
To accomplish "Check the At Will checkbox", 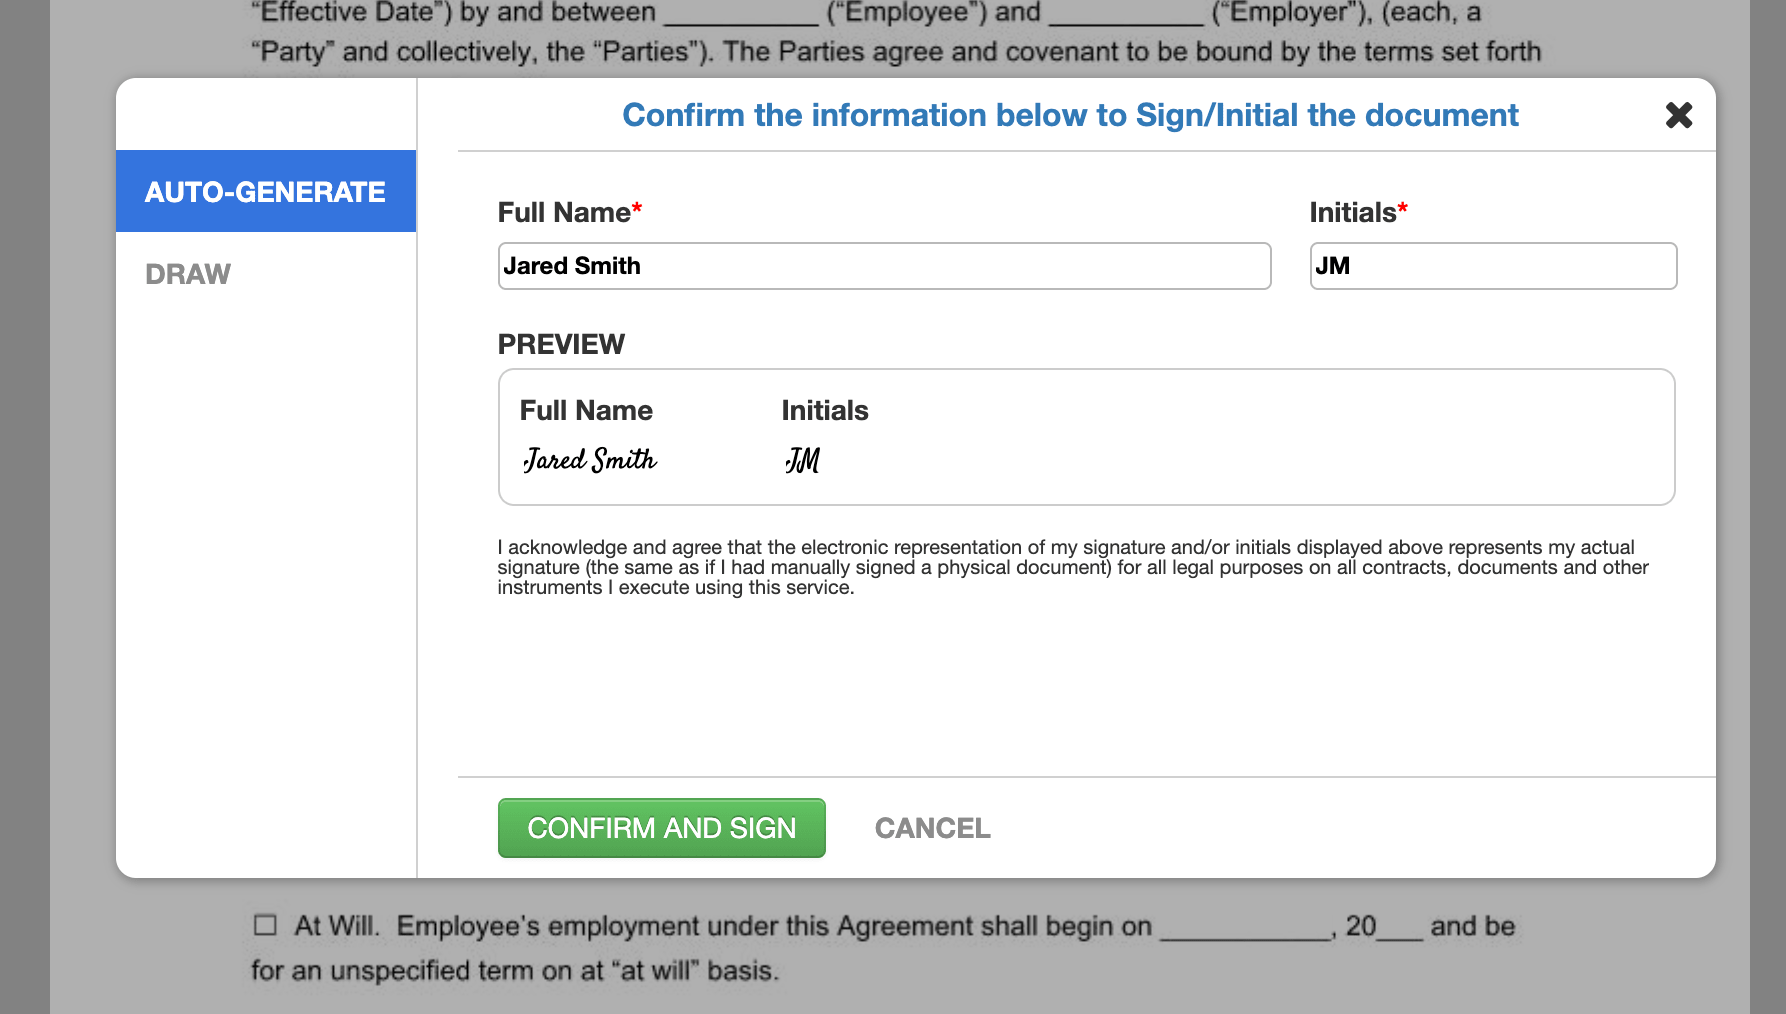I will [x=265, y=925].
